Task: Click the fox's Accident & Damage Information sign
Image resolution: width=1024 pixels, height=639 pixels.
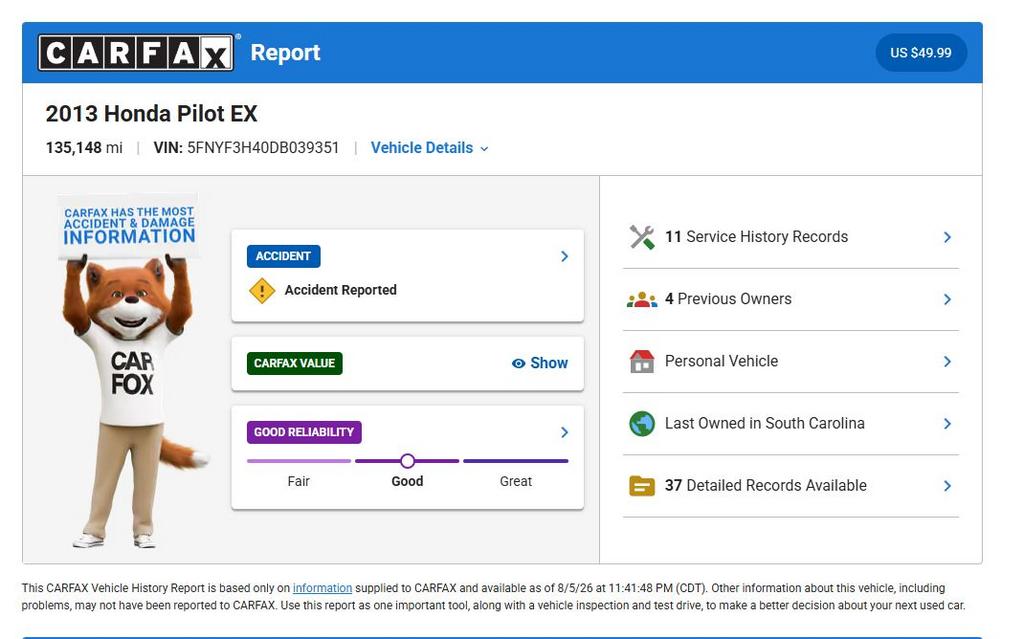Action: [x=129, y=226]
